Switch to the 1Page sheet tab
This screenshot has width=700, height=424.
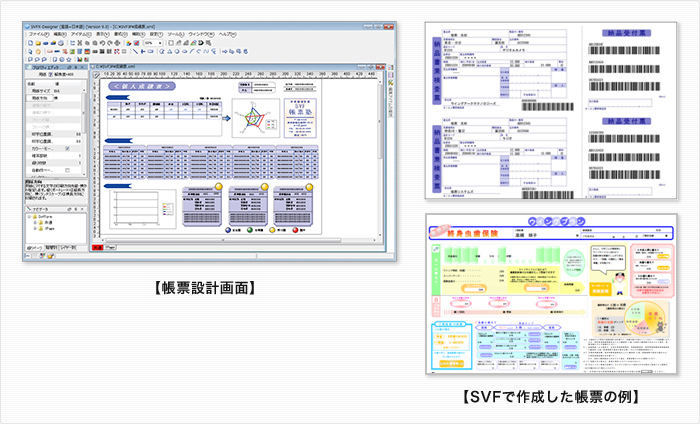click(x=110, y=245)
